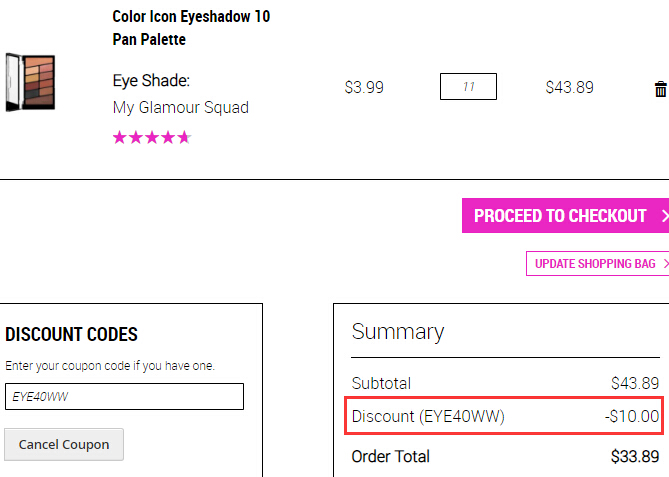Click the Subtotal amount in Summary

point(635,383)
